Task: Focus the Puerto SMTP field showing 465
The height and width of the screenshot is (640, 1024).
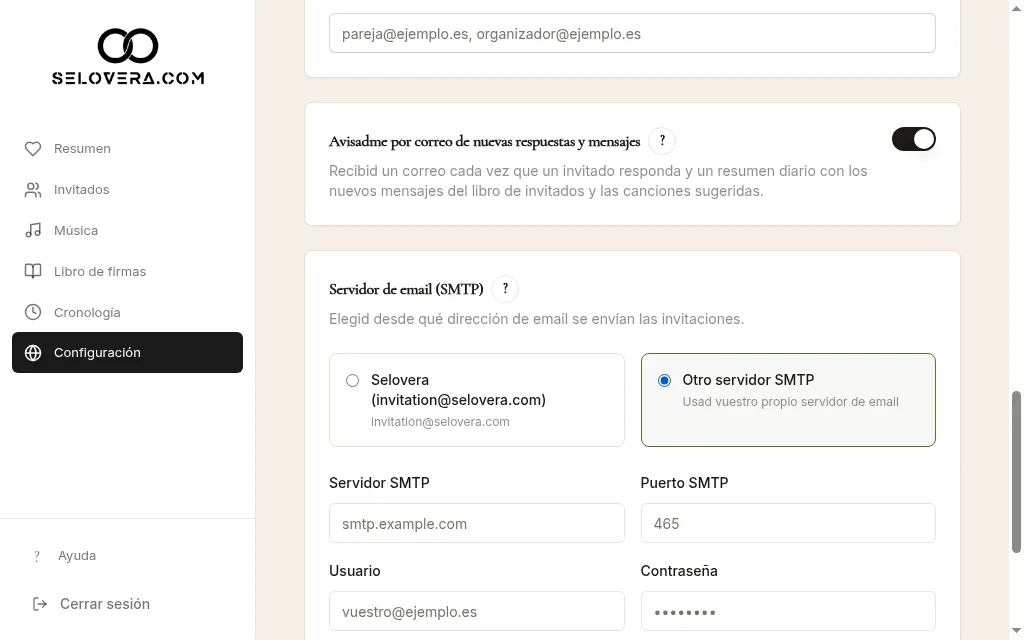Action: (788, 523)
